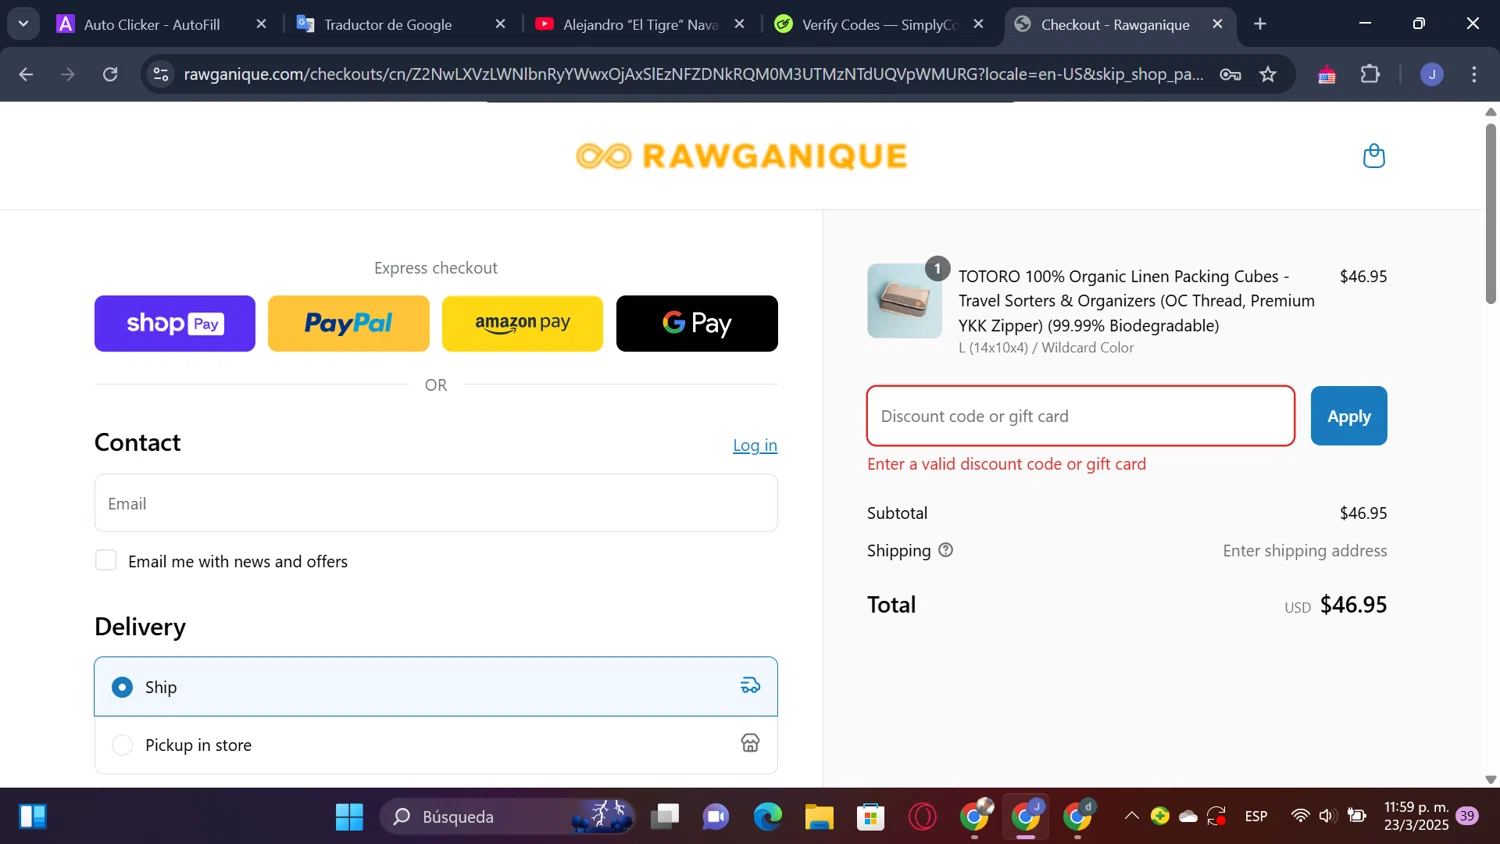1500x844 pixels.
Task: Click the delivery truck icon in Ship row
Action: point(750,686)
